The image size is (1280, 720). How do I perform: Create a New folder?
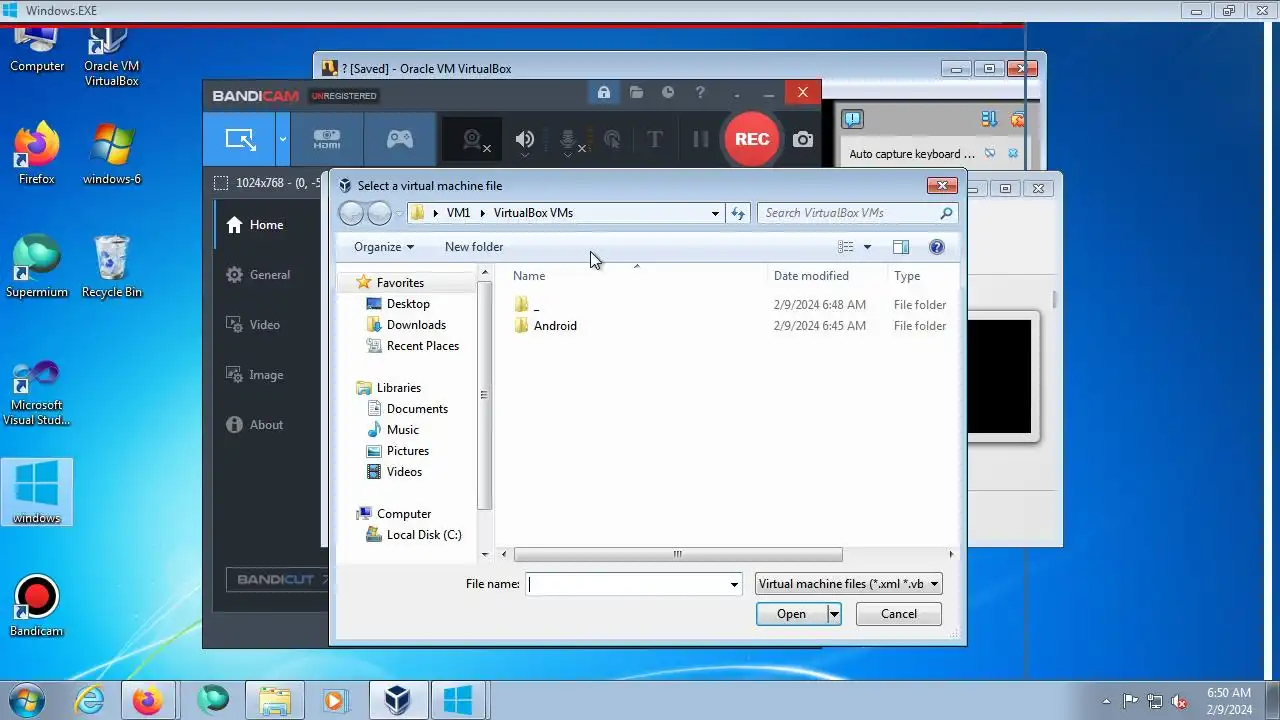[474, 247]
